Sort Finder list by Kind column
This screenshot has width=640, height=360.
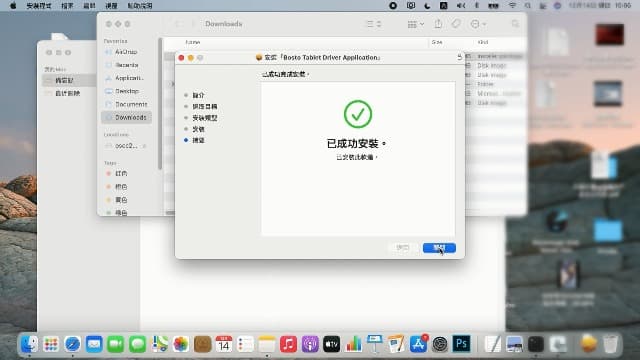[x=483, y=42]
